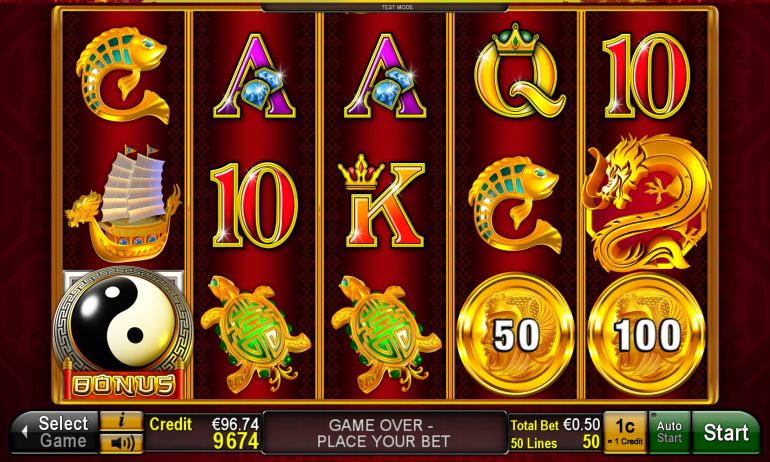Click the dragon ship symbol
Image resolution: width=770 pixels, height=462 pixels.
pos(123,203)
